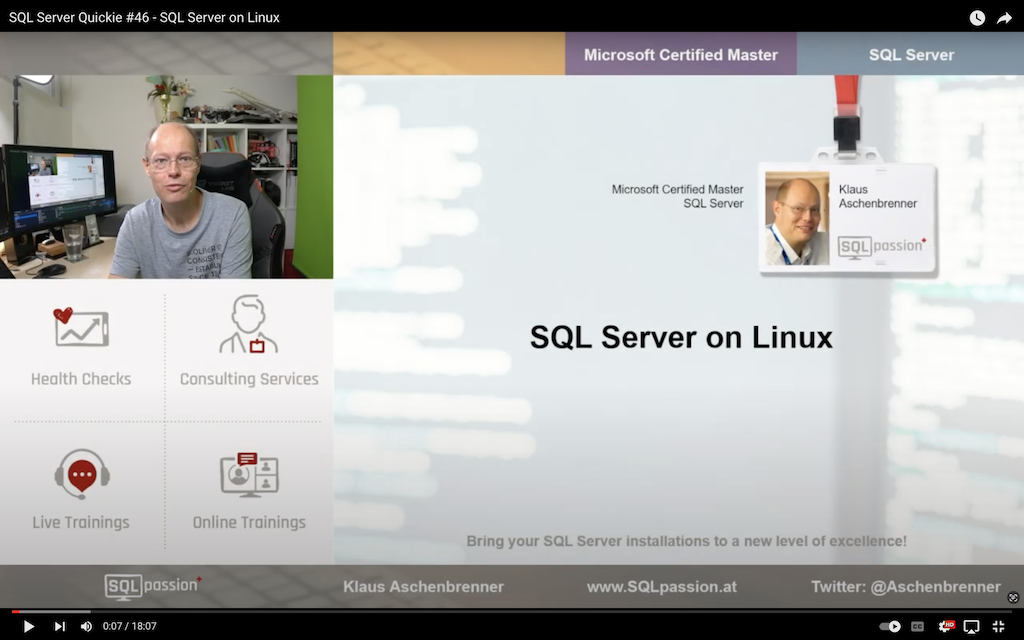Play the video
The image size is (1024, 640).
click(x=28, y=626)
